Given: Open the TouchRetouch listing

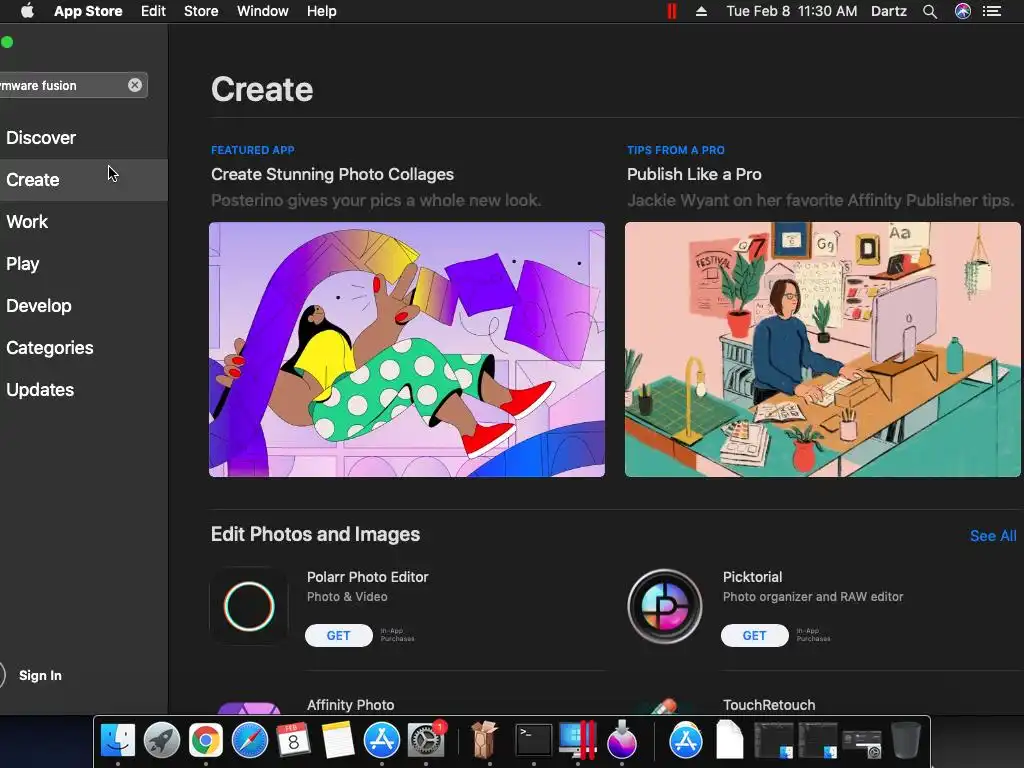Looking at the screenshot, I should point(769,705).
